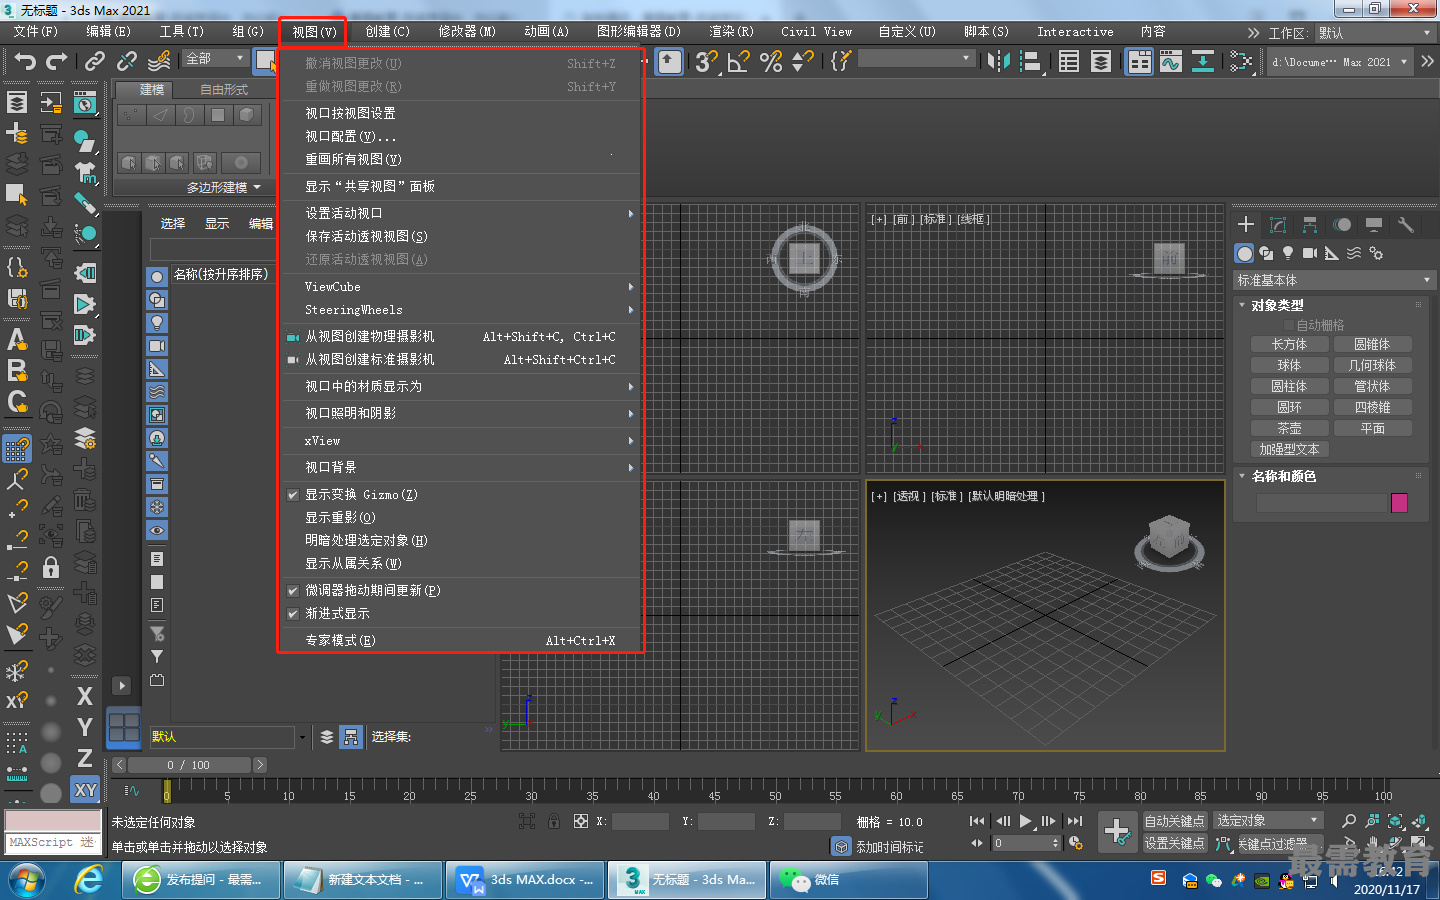This screenshot has height=900, width=1440.
Task: Switch to the Display panel icon
Action: (1374, 224)
